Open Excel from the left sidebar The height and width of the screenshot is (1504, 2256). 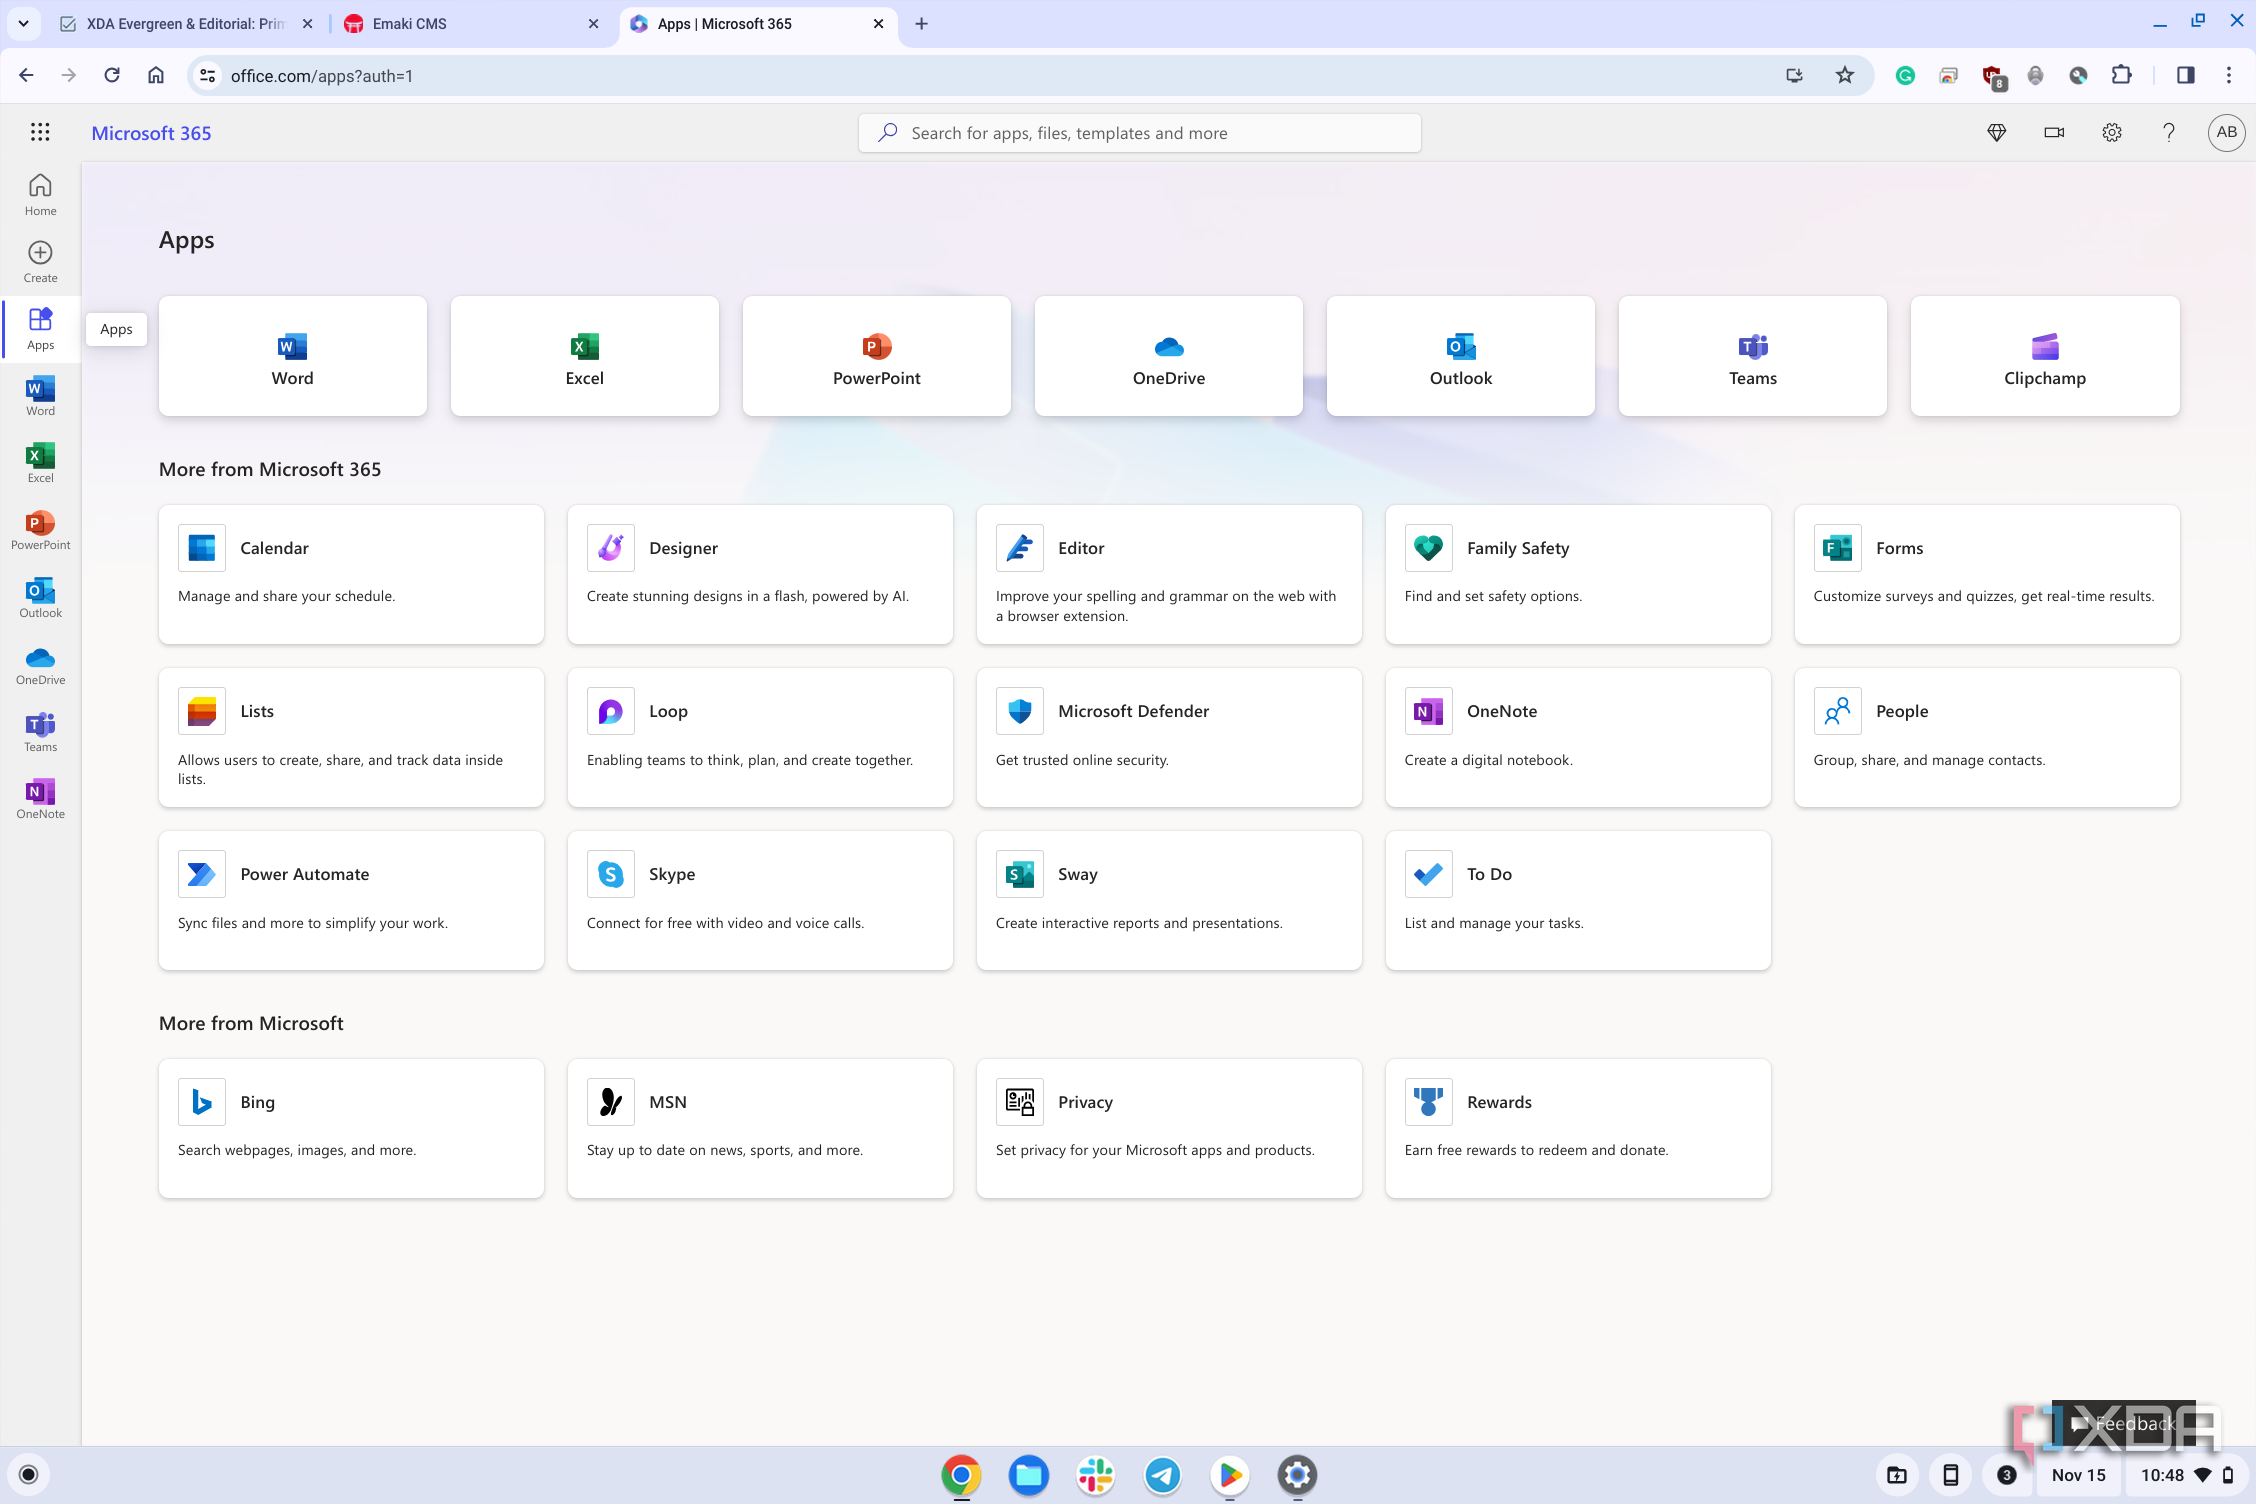40,463
